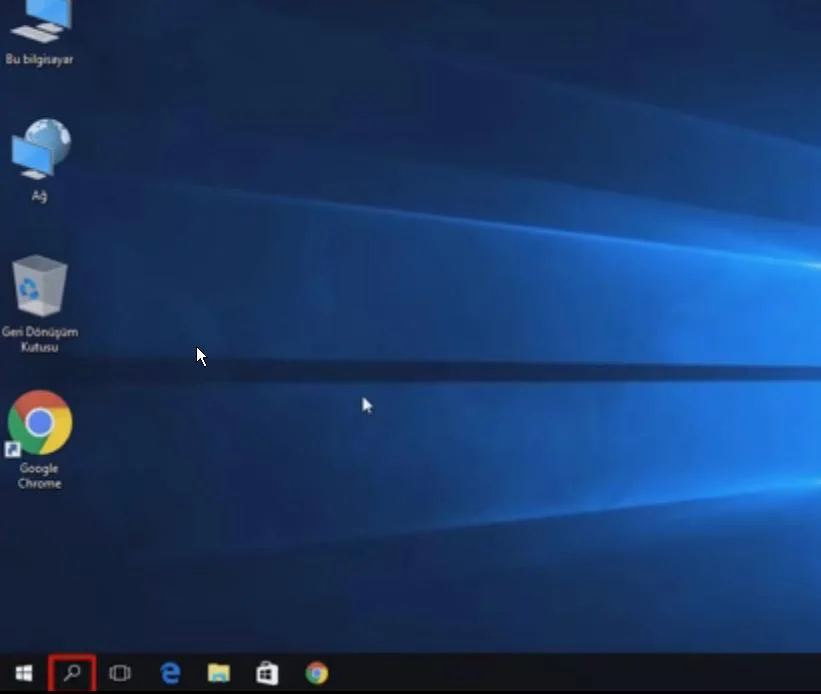Open Microsoft Store from the taskbar
This screenshot has width=821, height=694.
pos(267,673)
